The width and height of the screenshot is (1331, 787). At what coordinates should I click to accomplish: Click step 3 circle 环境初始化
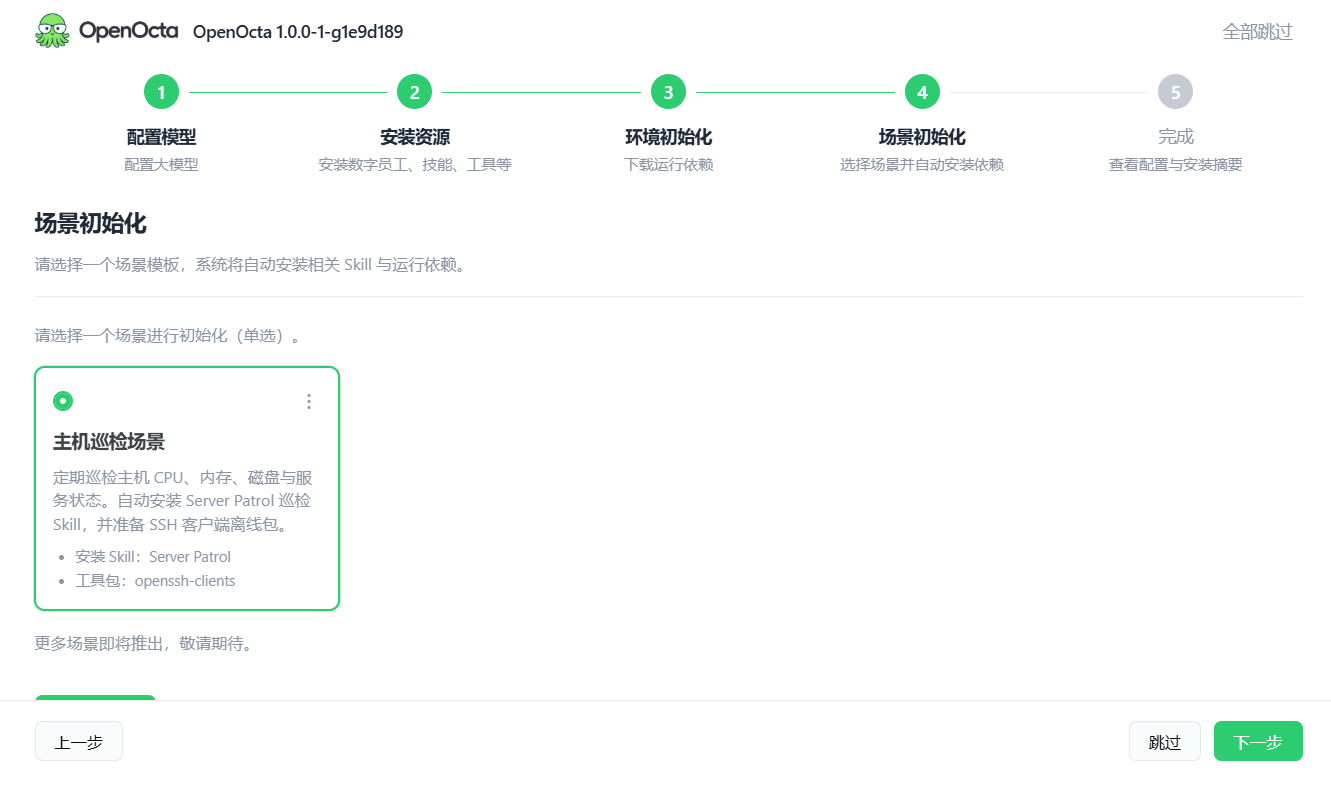tap(668, 92)
